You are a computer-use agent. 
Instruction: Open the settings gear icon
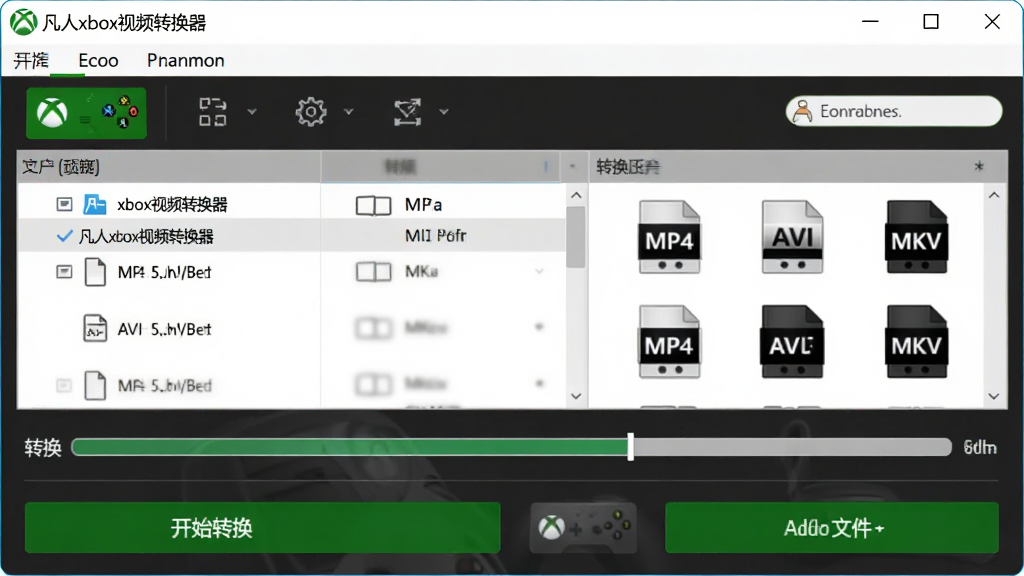[311, 112]
